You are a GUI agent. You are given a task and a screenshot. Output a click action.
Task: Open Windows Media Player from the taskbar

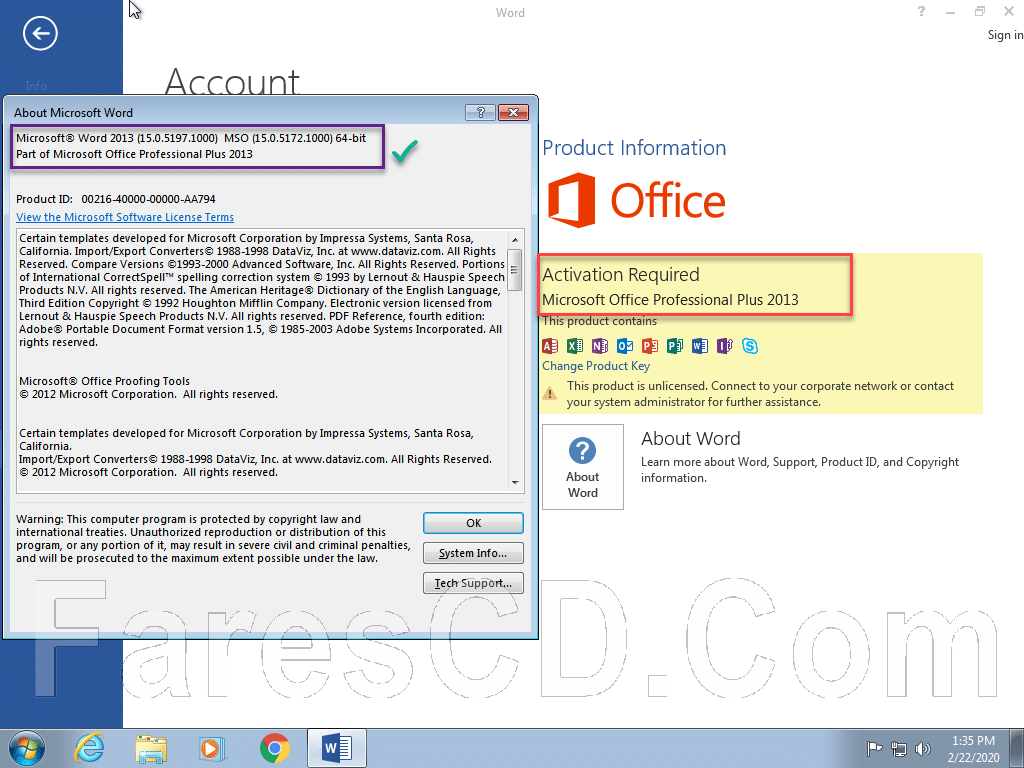pos(212,748)
